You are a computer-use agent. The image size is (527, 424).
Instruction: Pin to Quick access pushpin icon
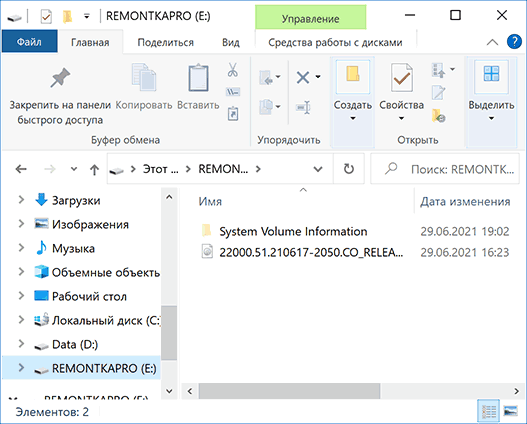[60, 77]
